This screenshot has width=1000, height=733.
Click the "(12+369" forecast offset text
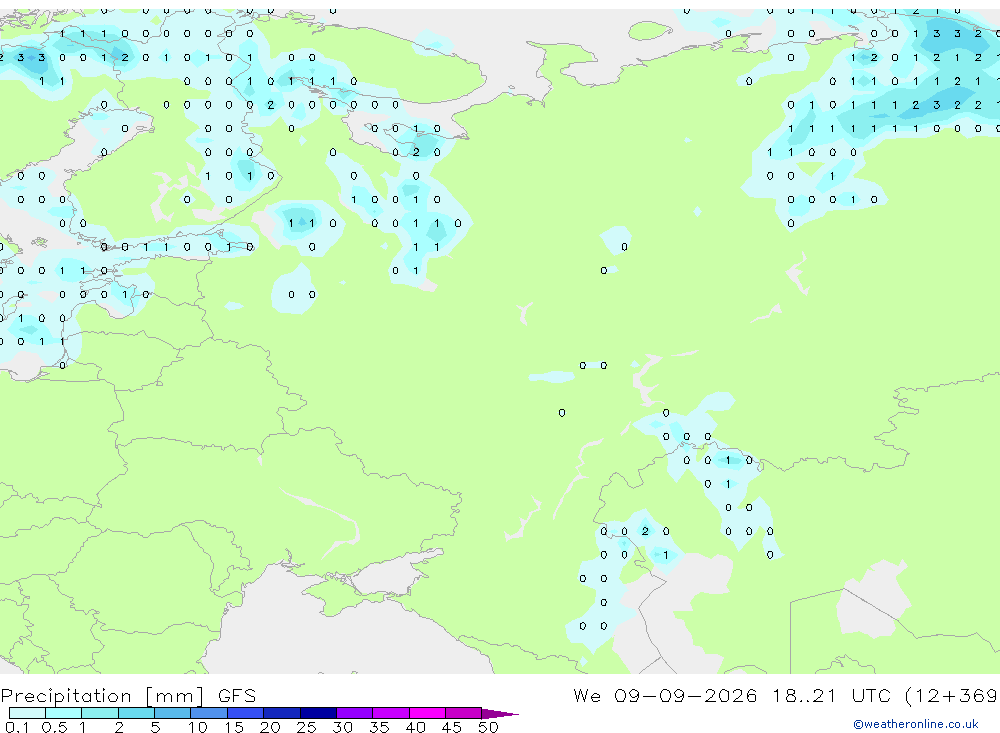(951, 695)
